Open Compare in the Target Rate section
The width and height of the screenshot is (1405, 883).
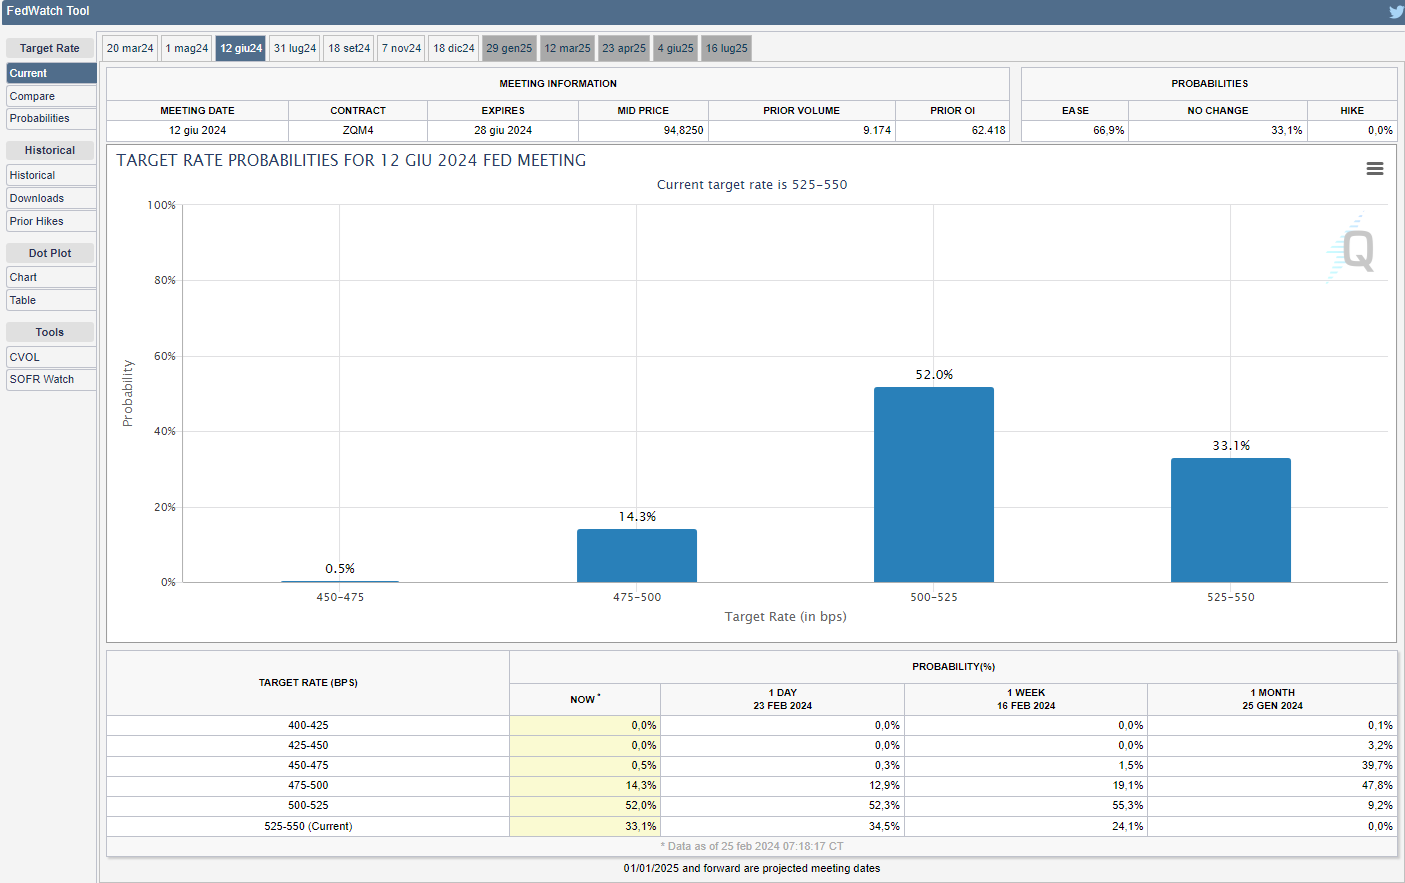51,96
